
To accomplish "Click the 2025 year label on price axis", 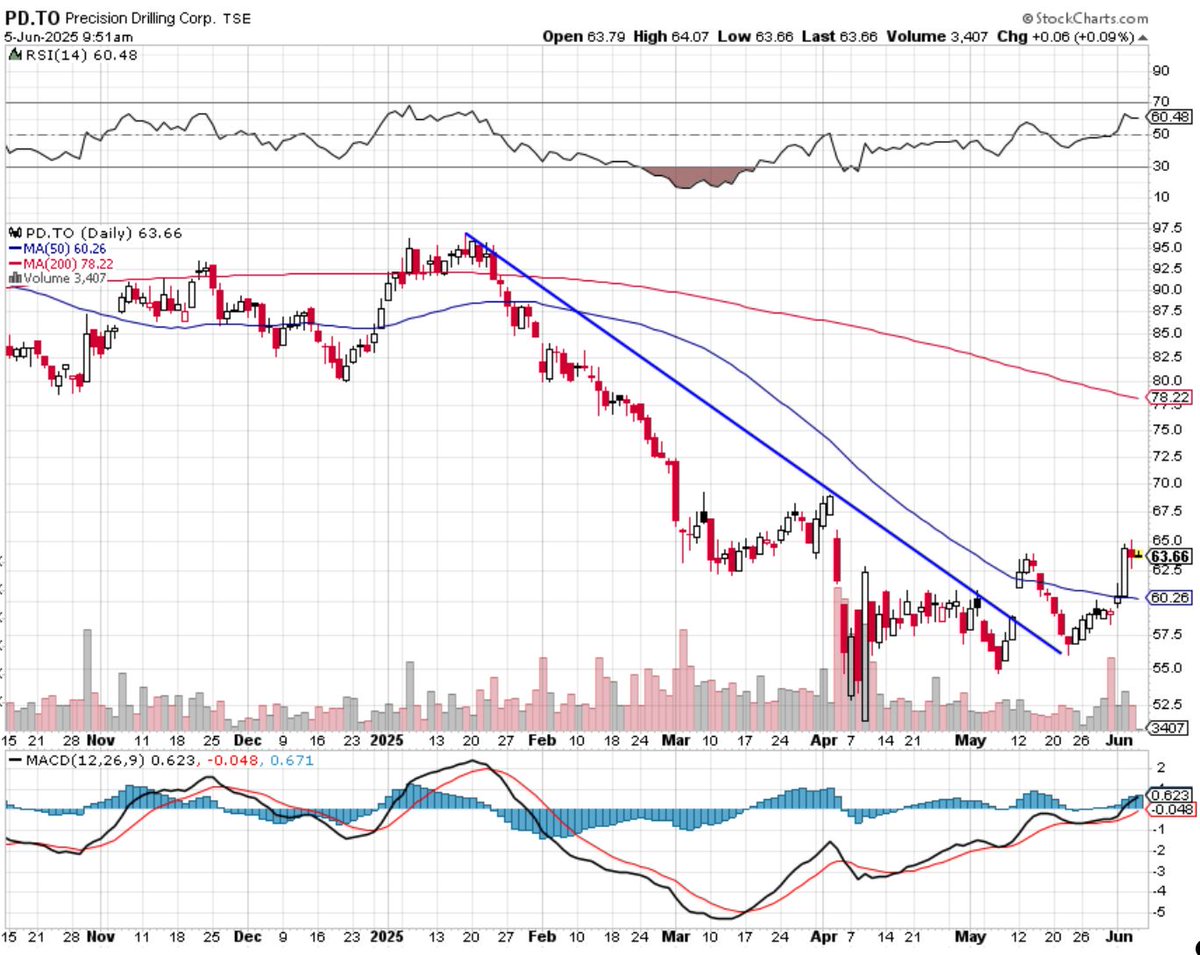I will pyautogui.click(x=386, y=741).
